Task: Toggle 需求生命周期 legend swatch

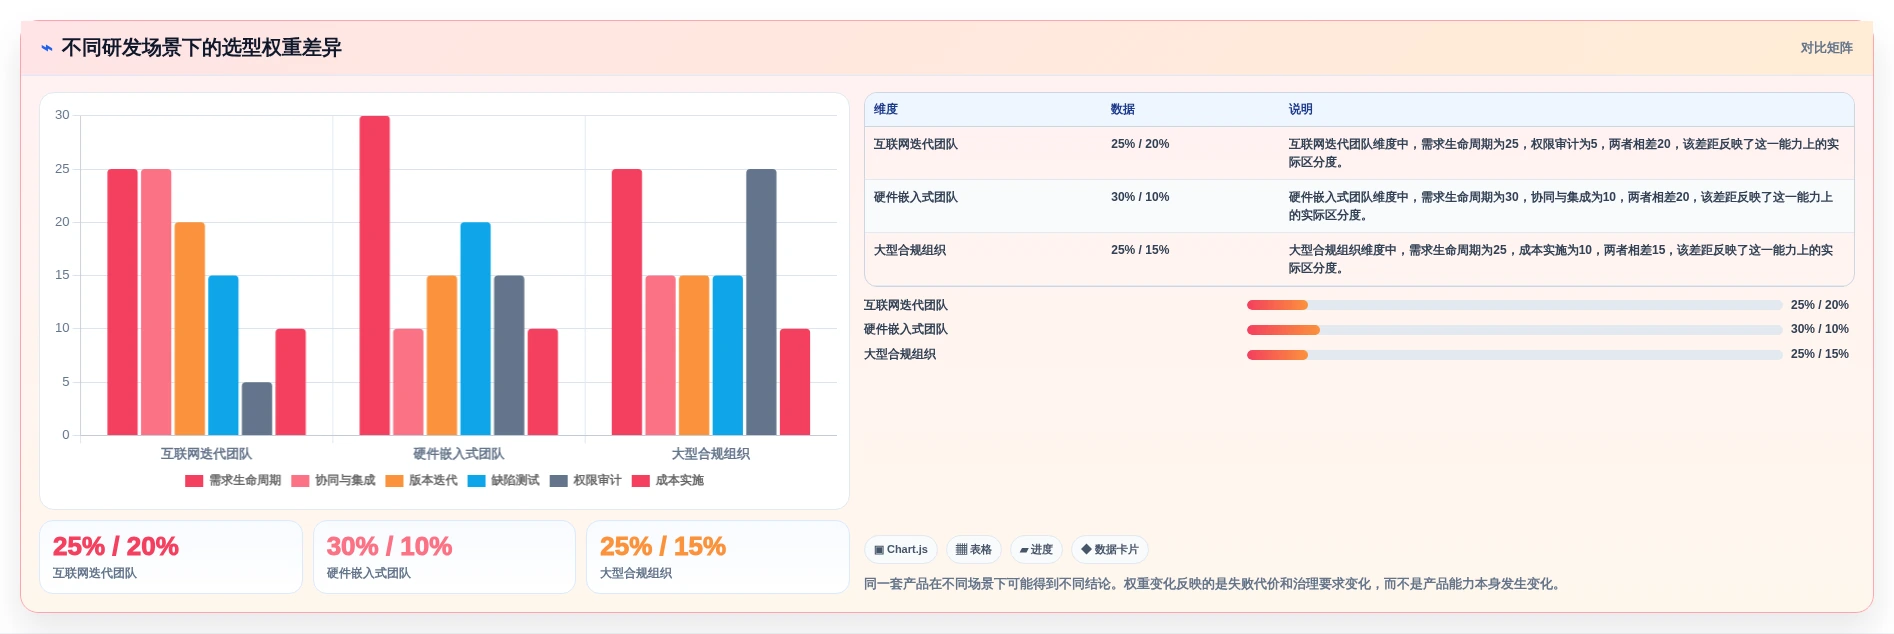Action: point(194,481)
